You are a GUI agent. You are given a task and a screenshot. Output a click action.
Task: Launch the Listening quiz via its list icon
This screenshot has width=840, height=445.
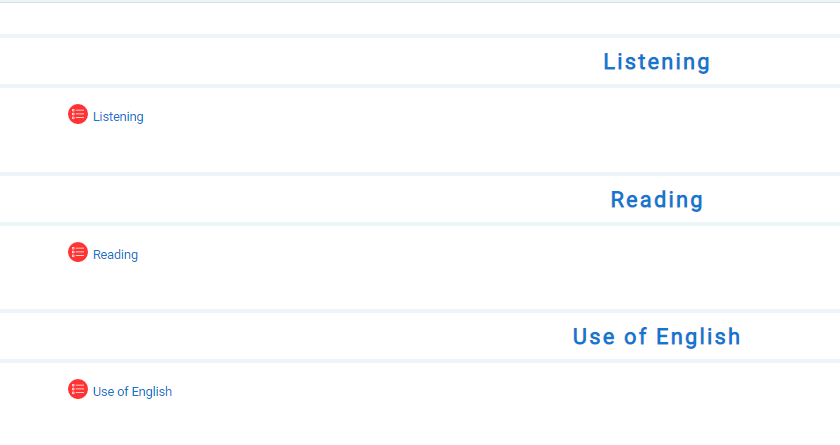78,115
